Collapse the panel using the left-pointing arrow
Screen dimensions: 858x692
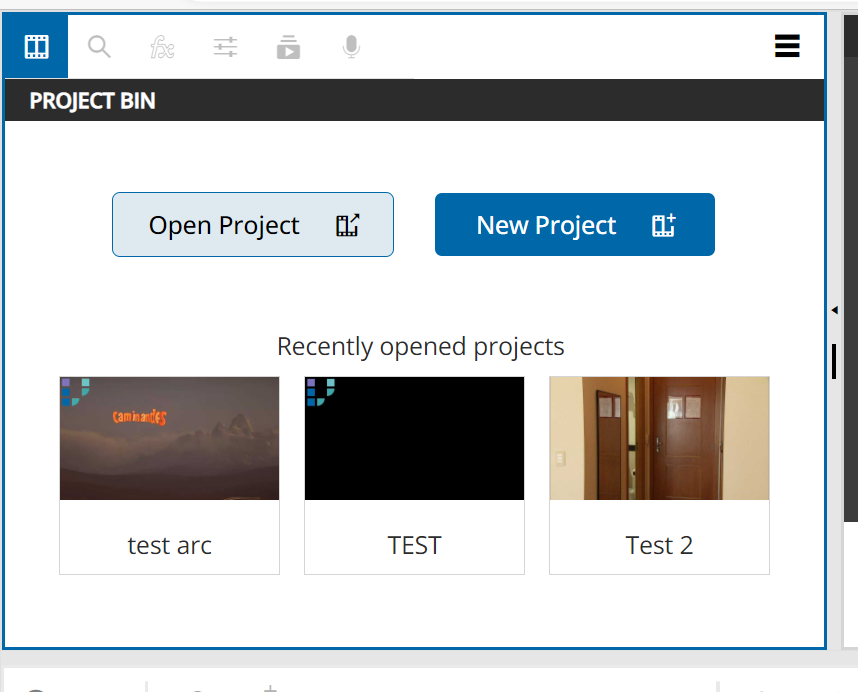click(x=834, y=310)
